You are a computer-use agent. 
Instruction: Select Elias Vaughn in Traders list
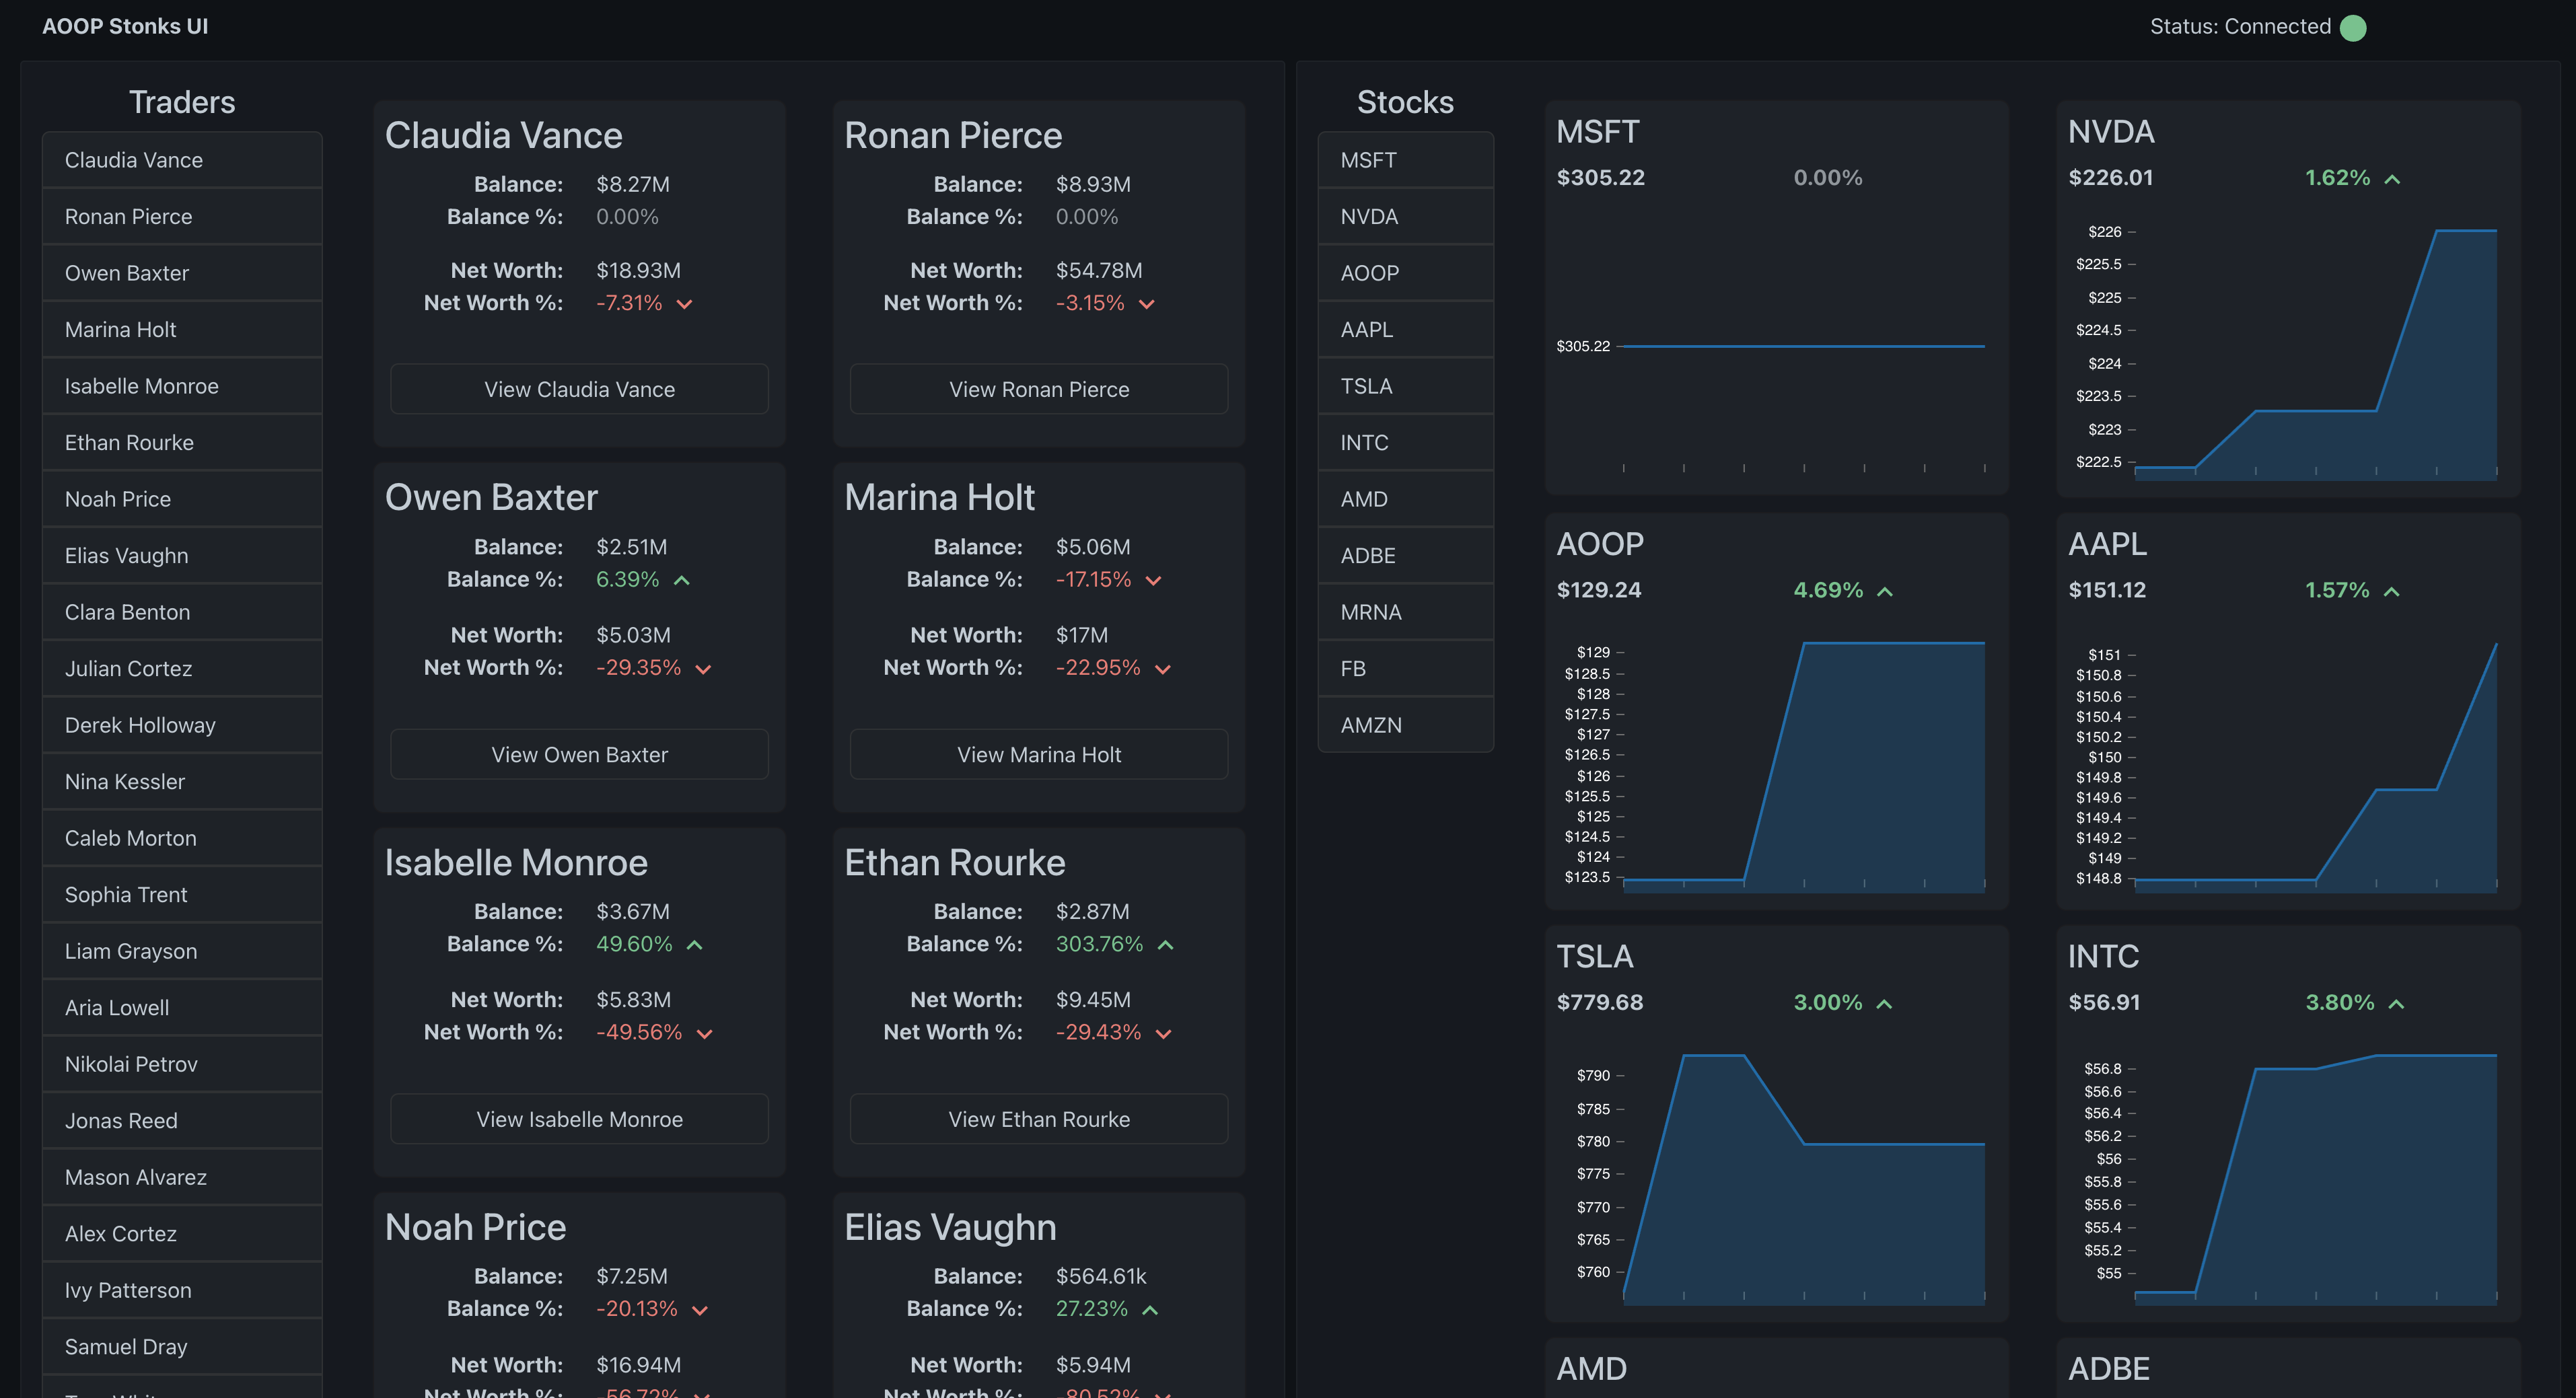[182, 556]
